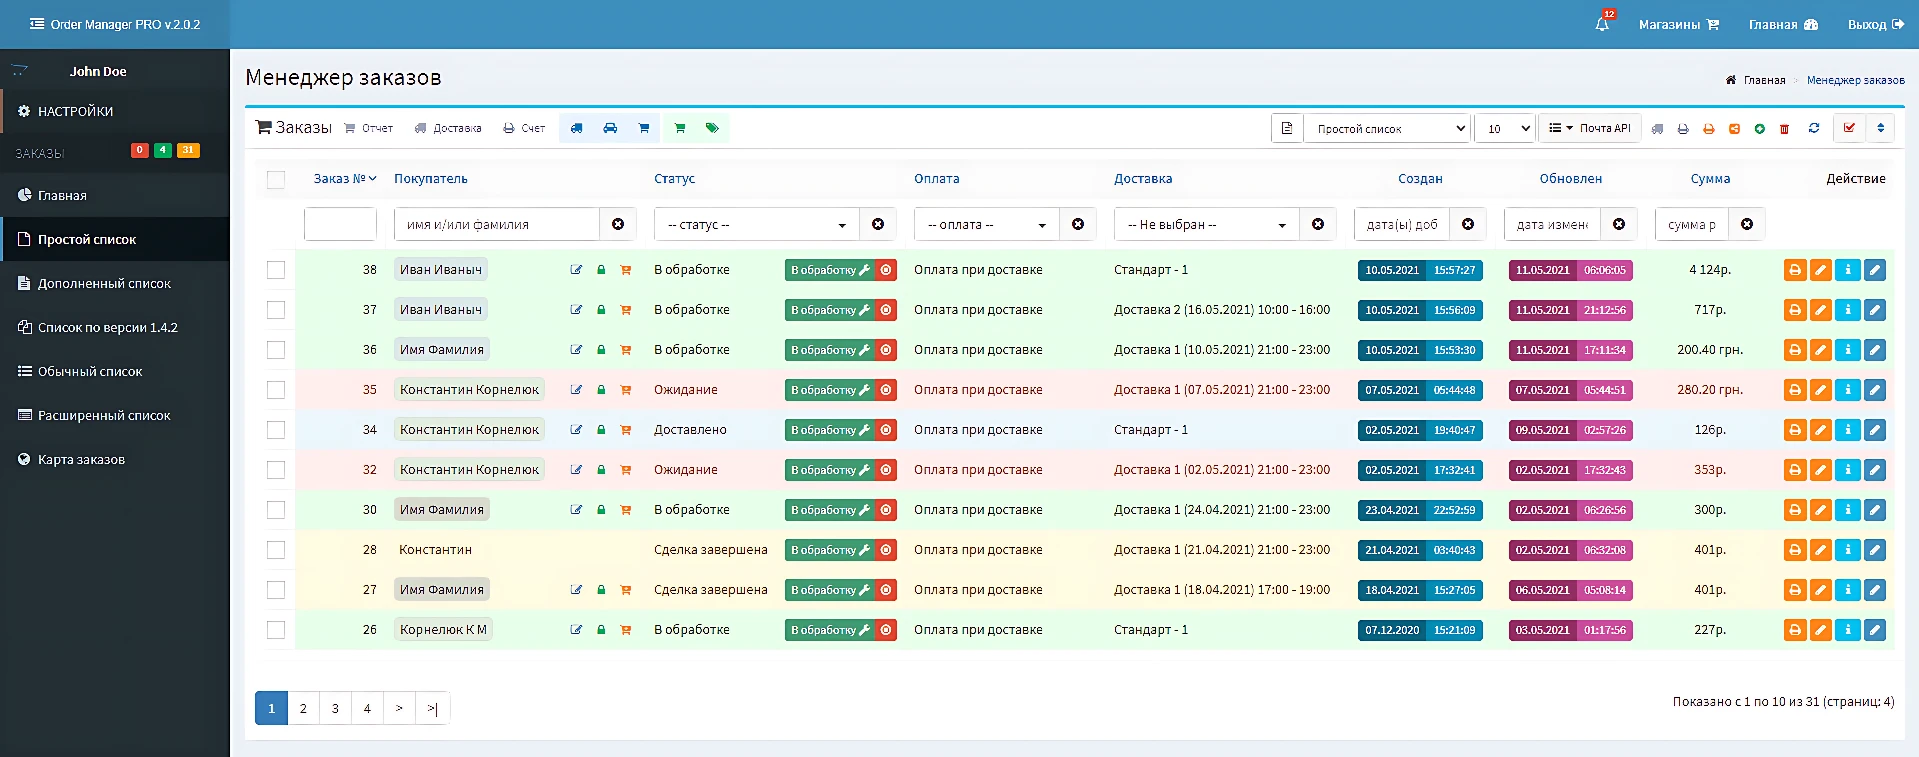
Task: Open the rows-per-page dropdown showing 10
Action: point(1505,128)
